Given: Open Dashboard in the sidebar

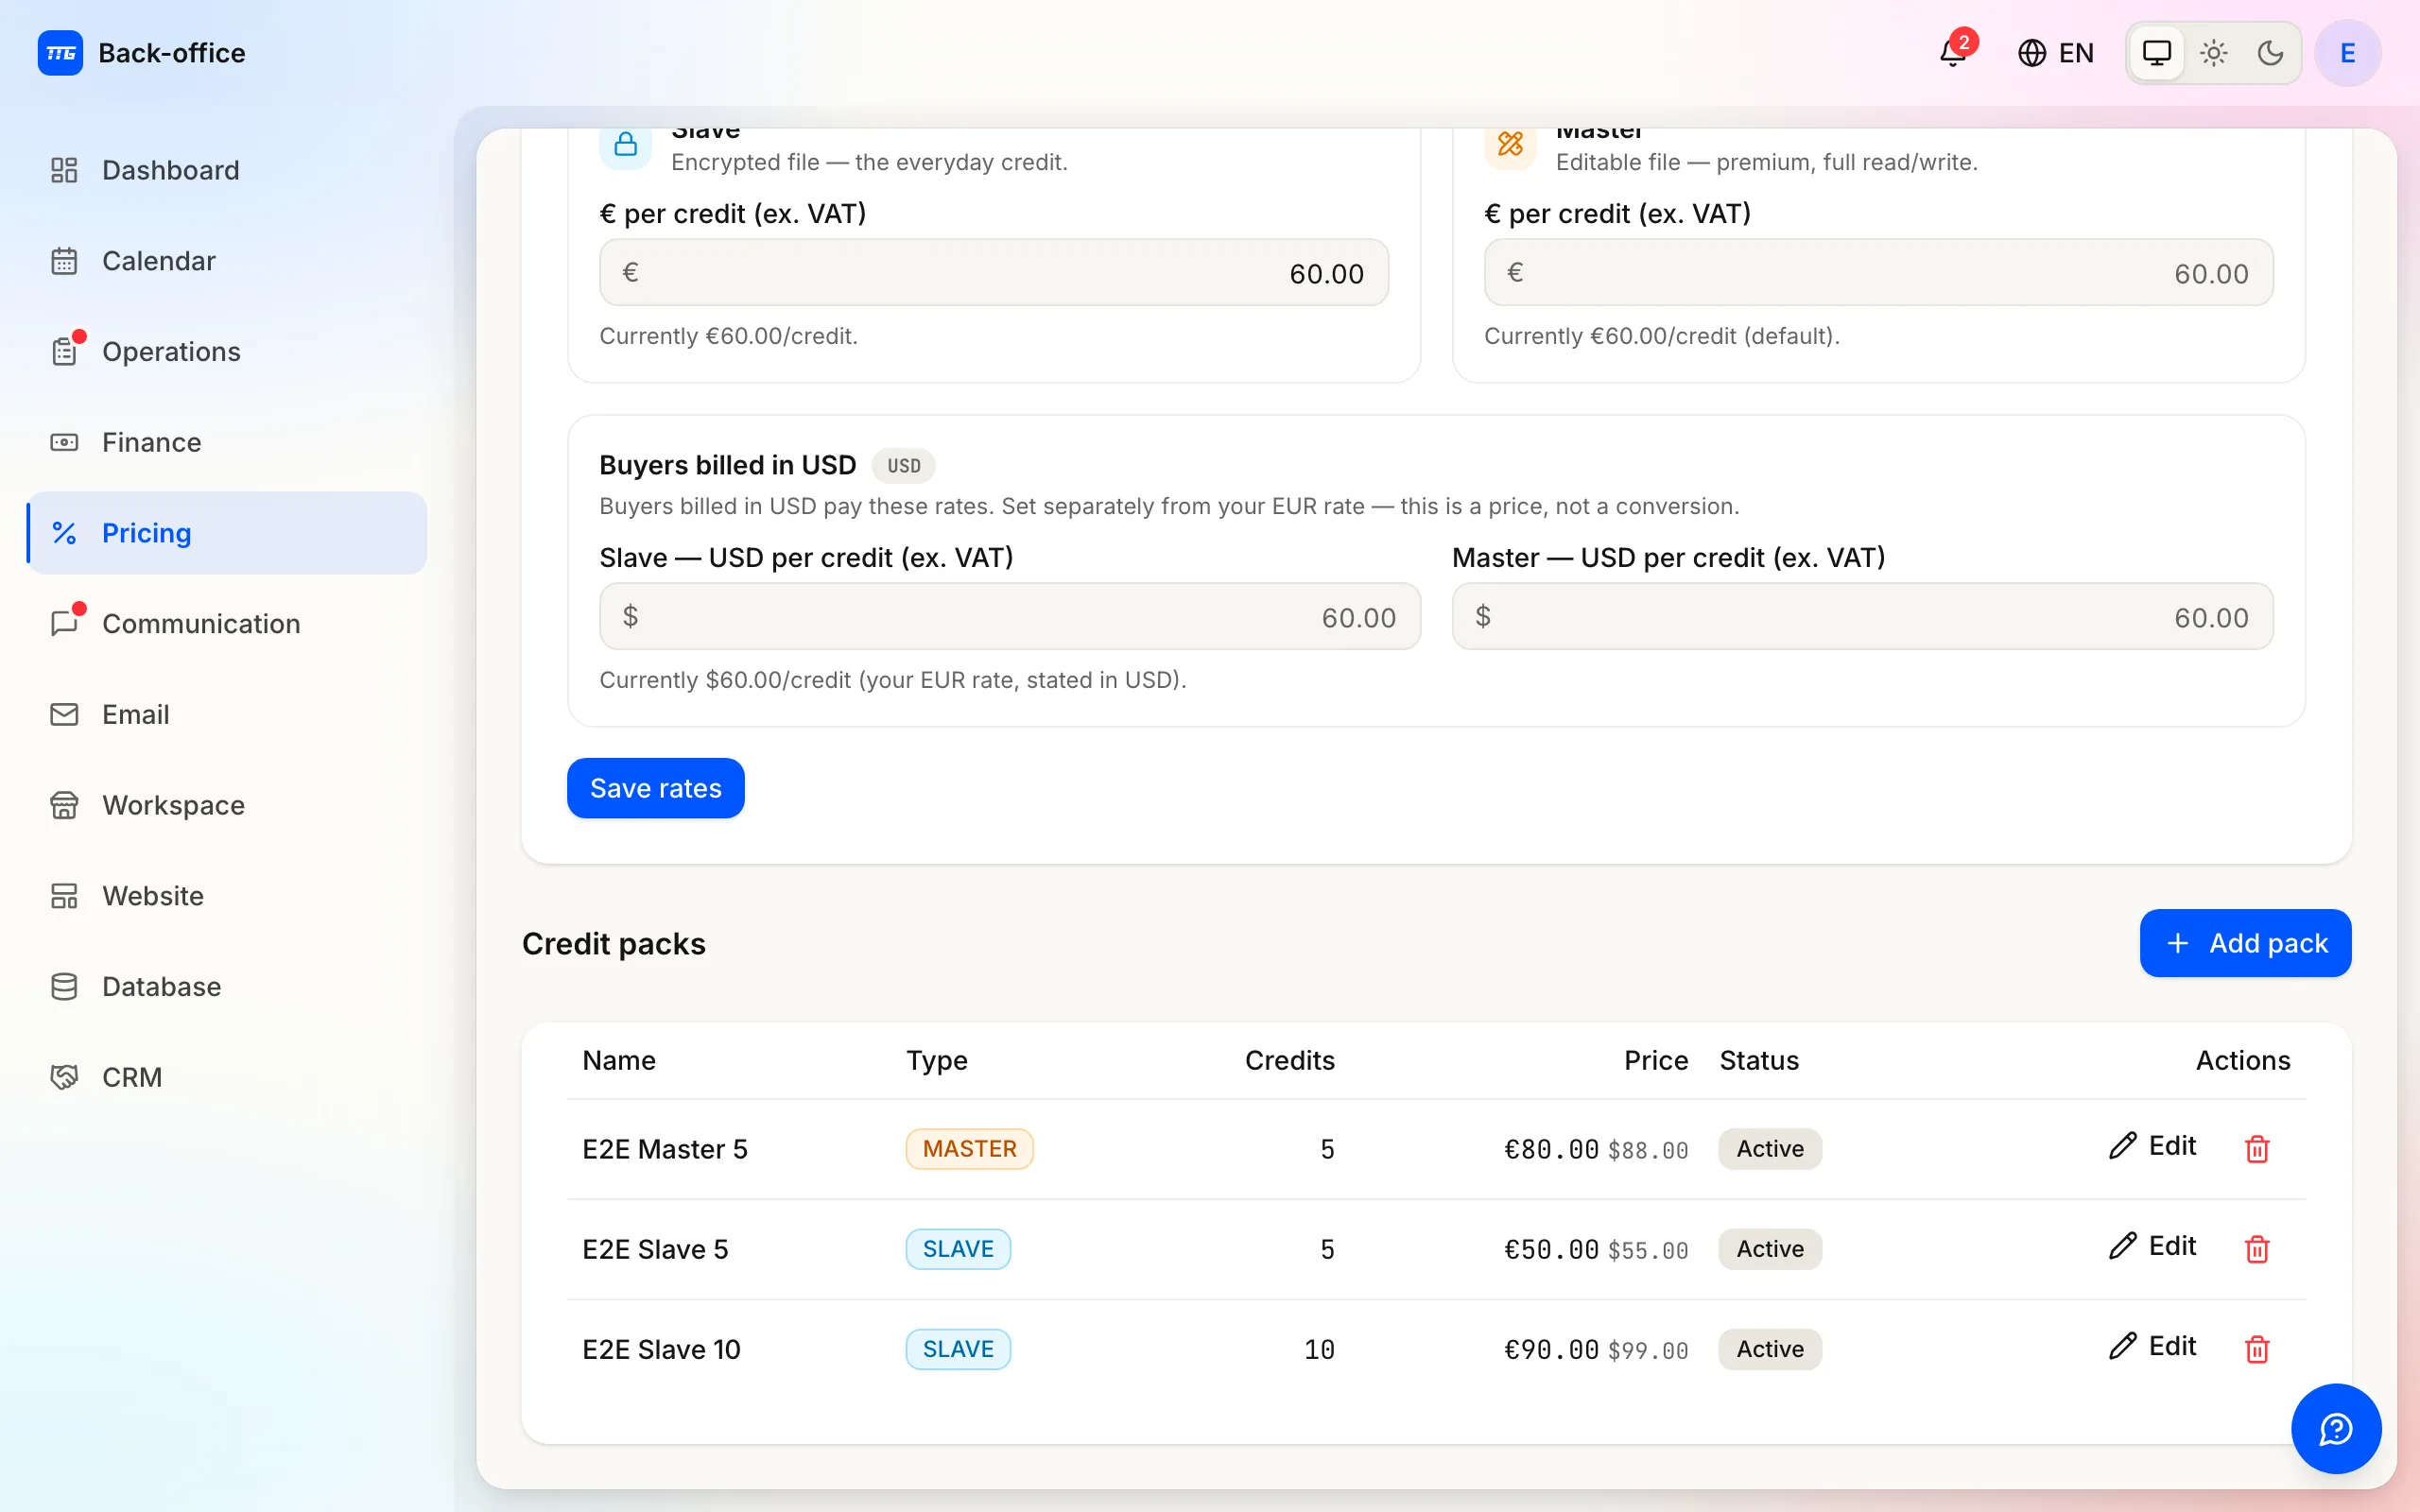Looking at the screenshot, I should click(227, 170).
